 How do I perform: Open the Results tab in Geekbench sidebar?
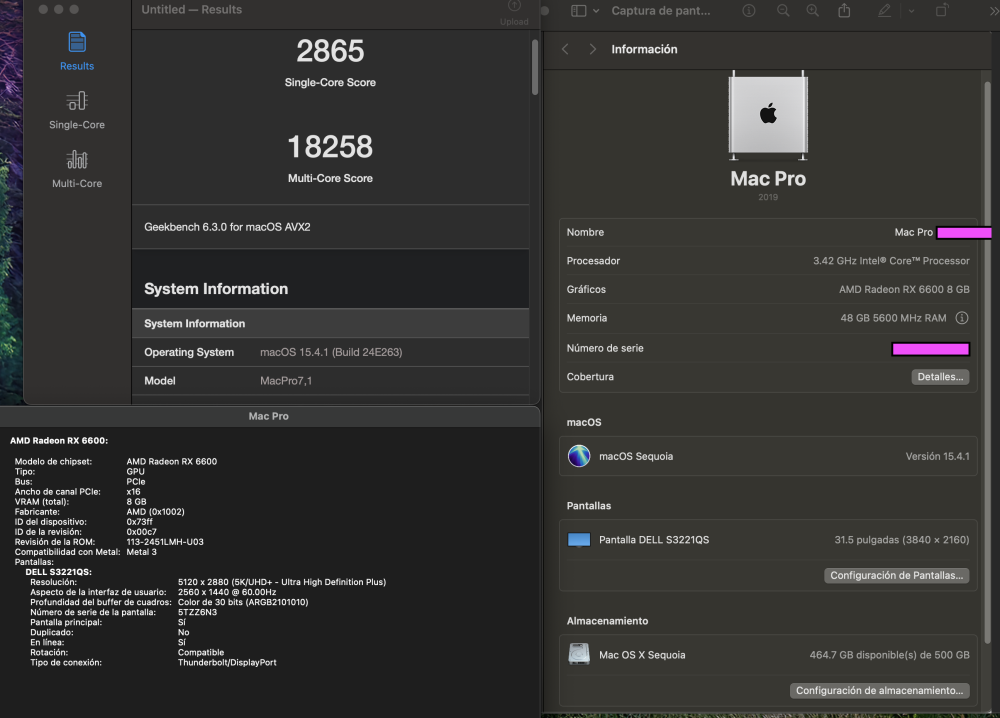77,52
